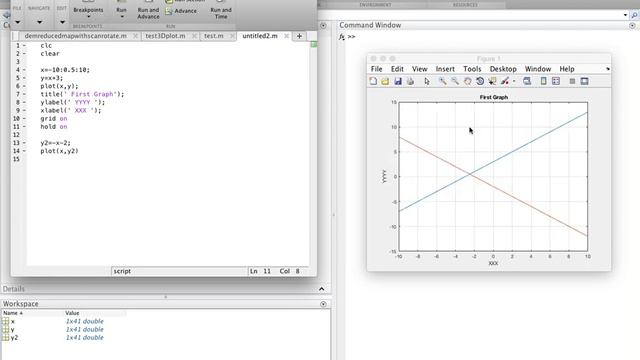
Task: Open the Command Window actions circle icon
Action: [x=632, y=25]
